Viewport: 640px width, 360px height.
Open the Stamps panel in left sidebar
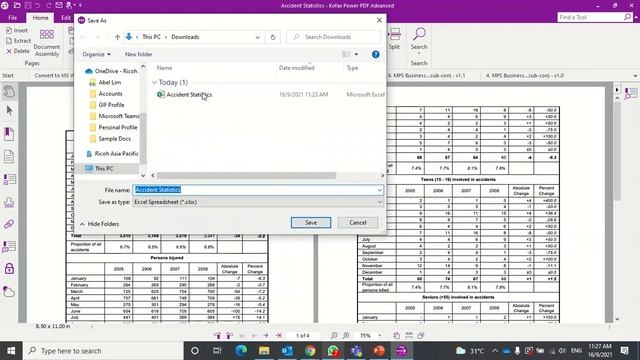(9, 202)
